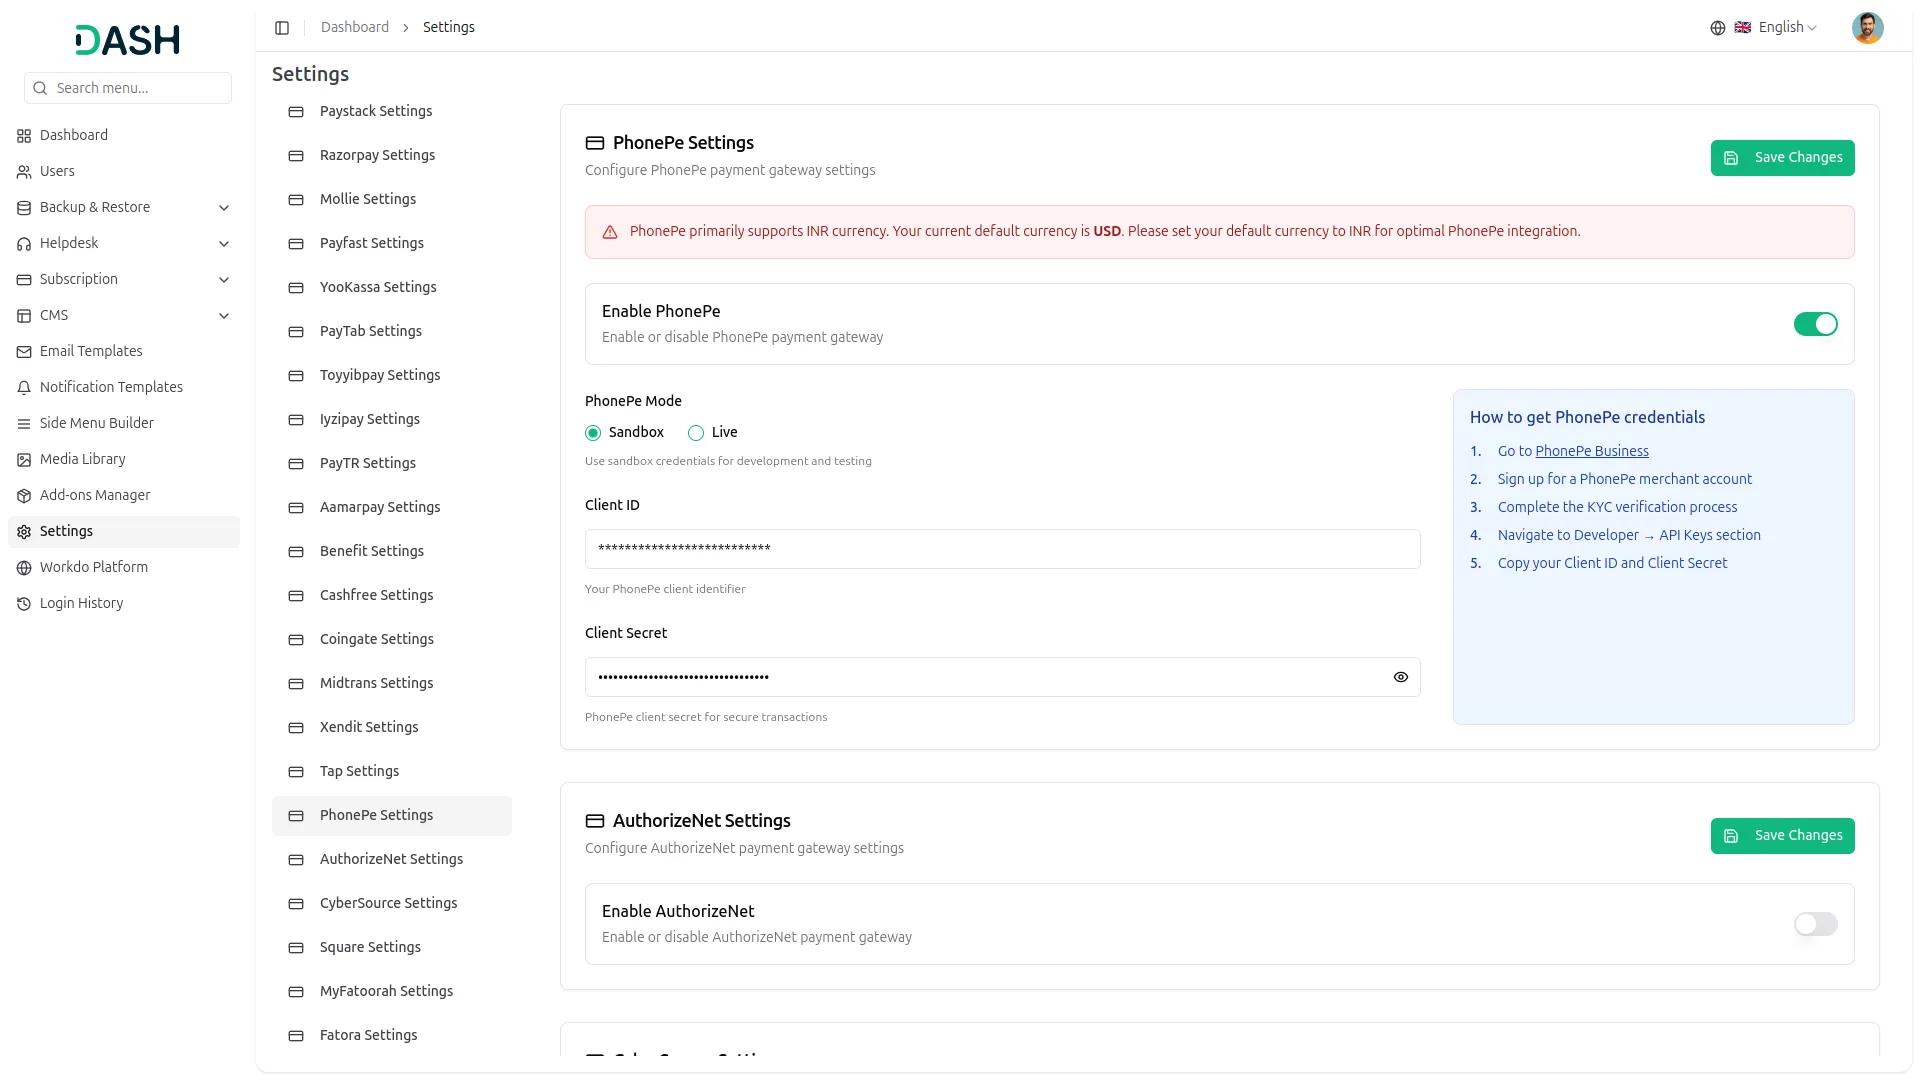This screenshot has height=1080, width=1920.
Task: Open CyberSource Settings in the settings list
Action: 392,904
